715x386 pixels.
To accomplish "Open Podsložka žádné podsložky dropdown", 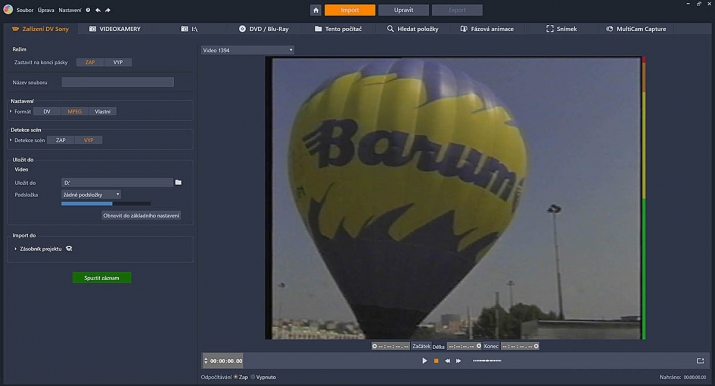I will click(91, 195).
